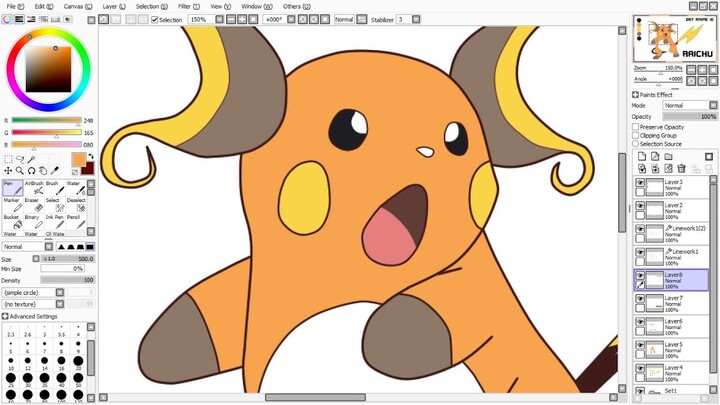Open the layer Mode Normal dropdown
The image size is (720, 405).
pos(713,105)
